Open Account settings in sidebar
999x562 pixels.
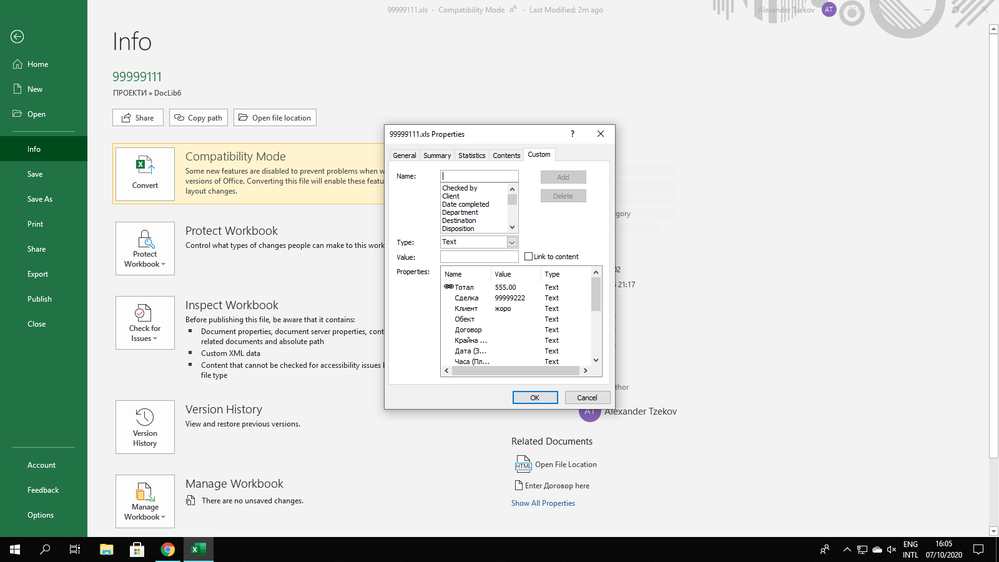pos(43,465)
